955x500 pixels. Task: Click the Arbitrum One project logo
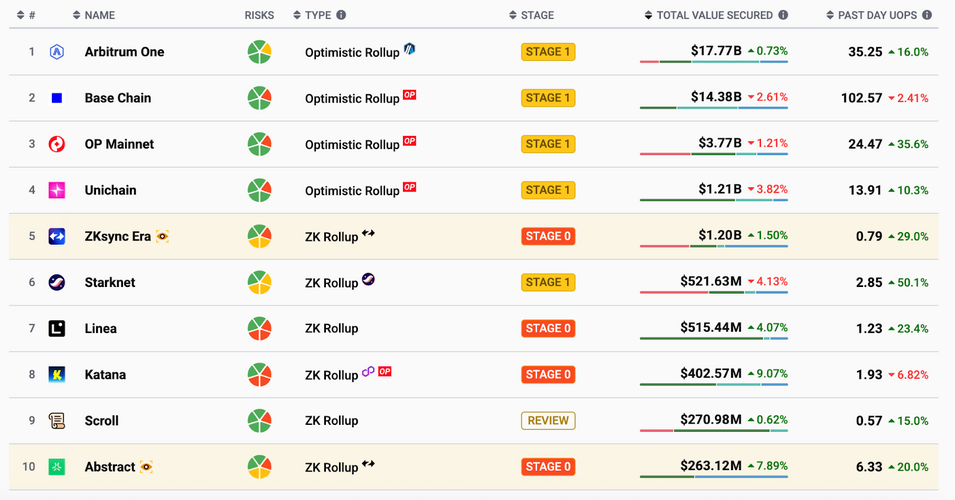click(x=57, y=52)
